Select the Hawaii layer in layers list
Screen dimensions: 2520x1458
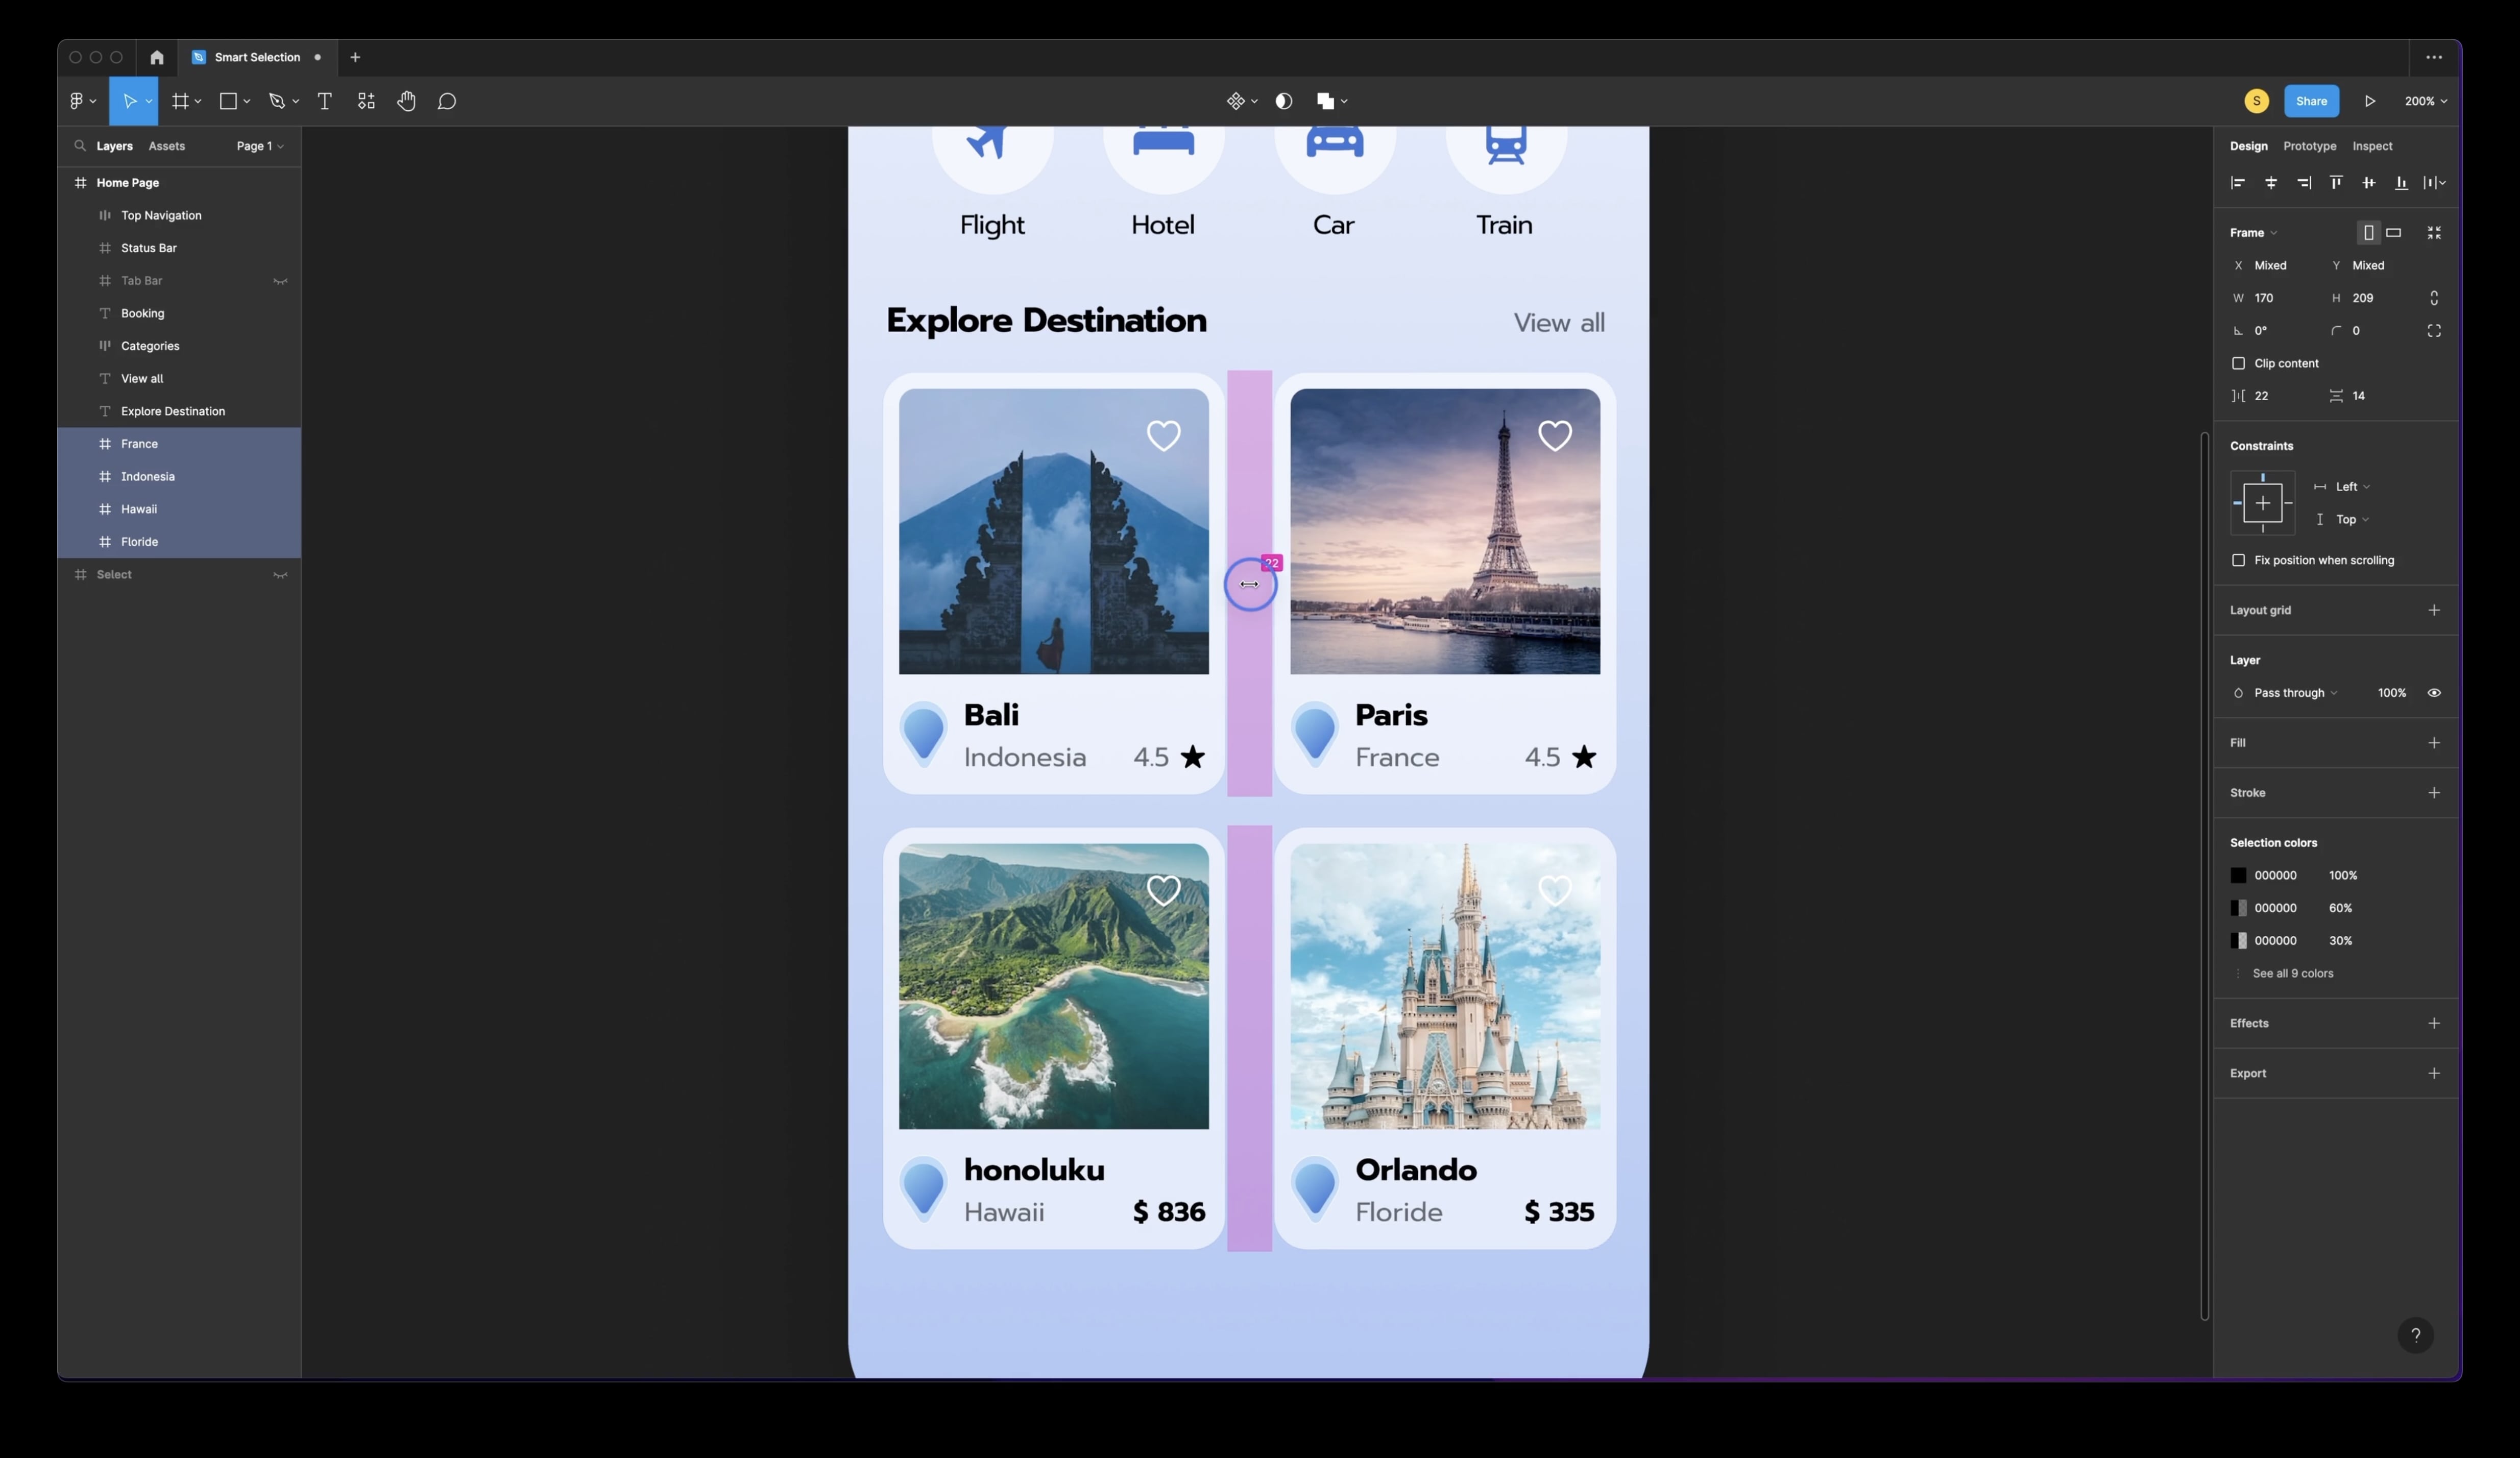tap(139, 509)
